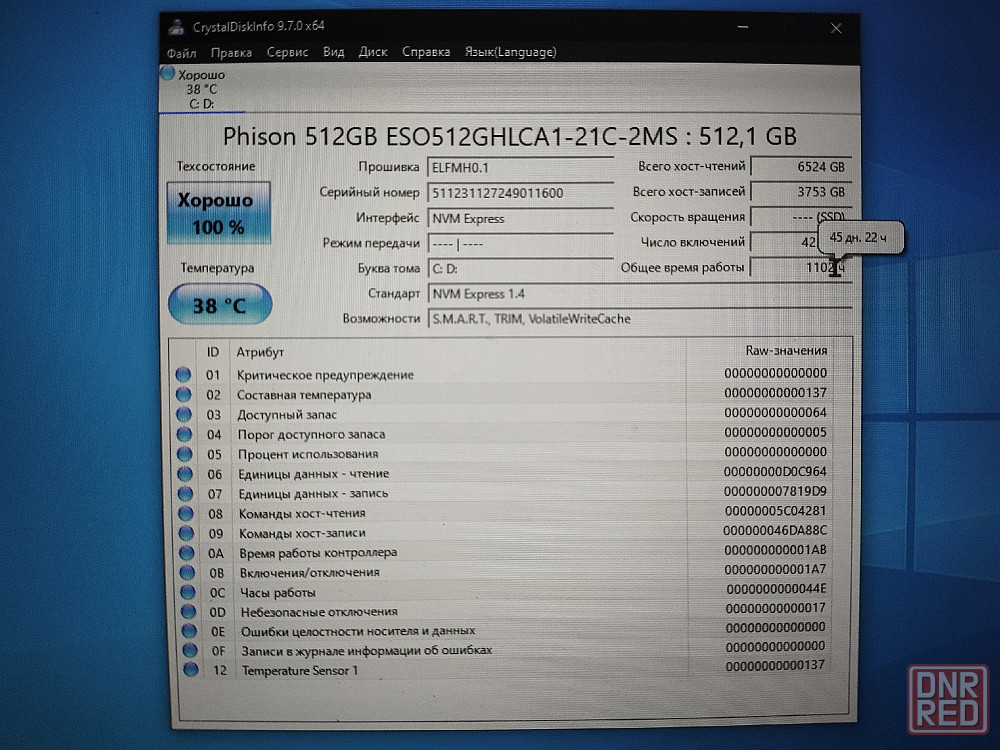
Task: Click the Общее время работы hours value
Action: [x=801, y=268]
